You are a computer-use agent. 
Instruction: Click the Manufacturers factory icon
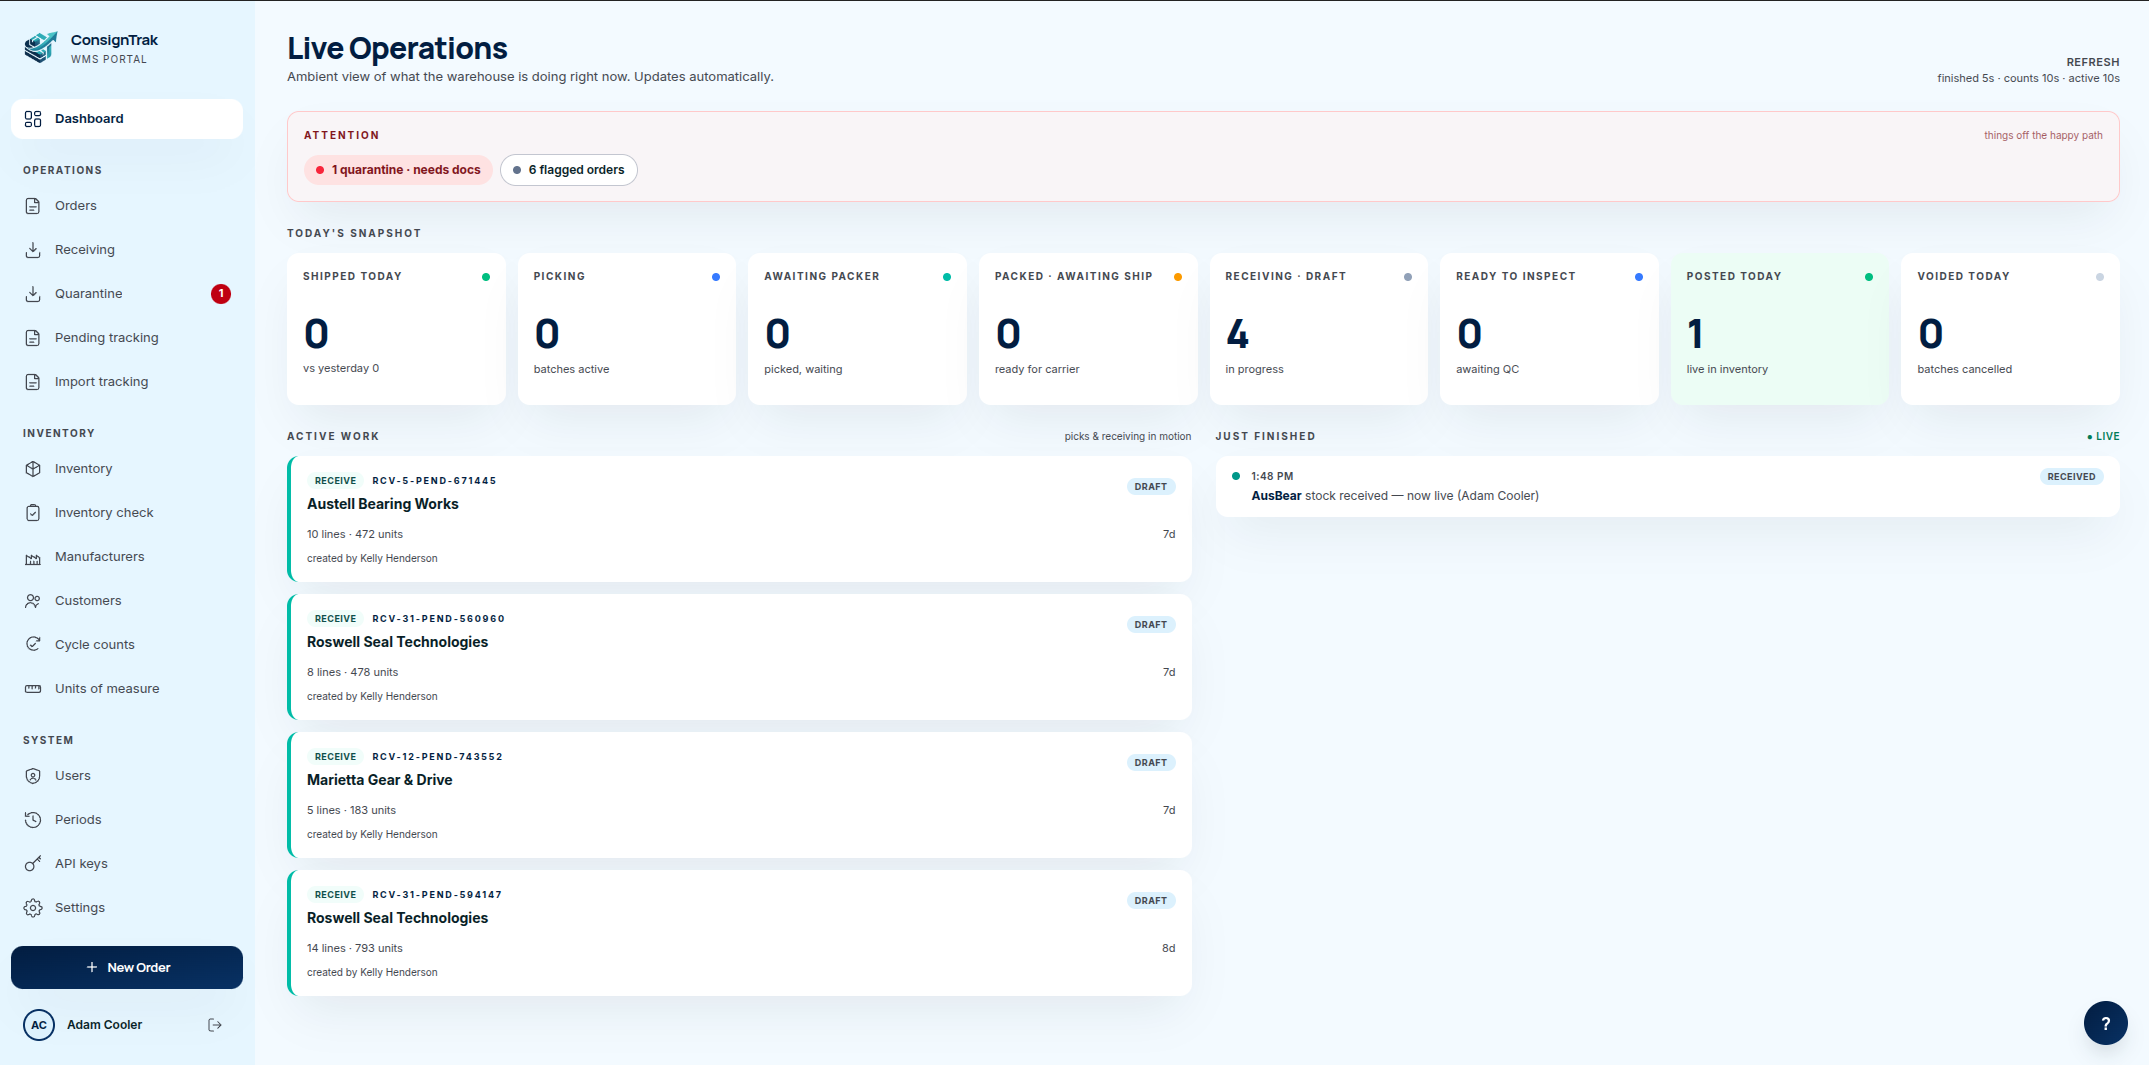(33, 557)
